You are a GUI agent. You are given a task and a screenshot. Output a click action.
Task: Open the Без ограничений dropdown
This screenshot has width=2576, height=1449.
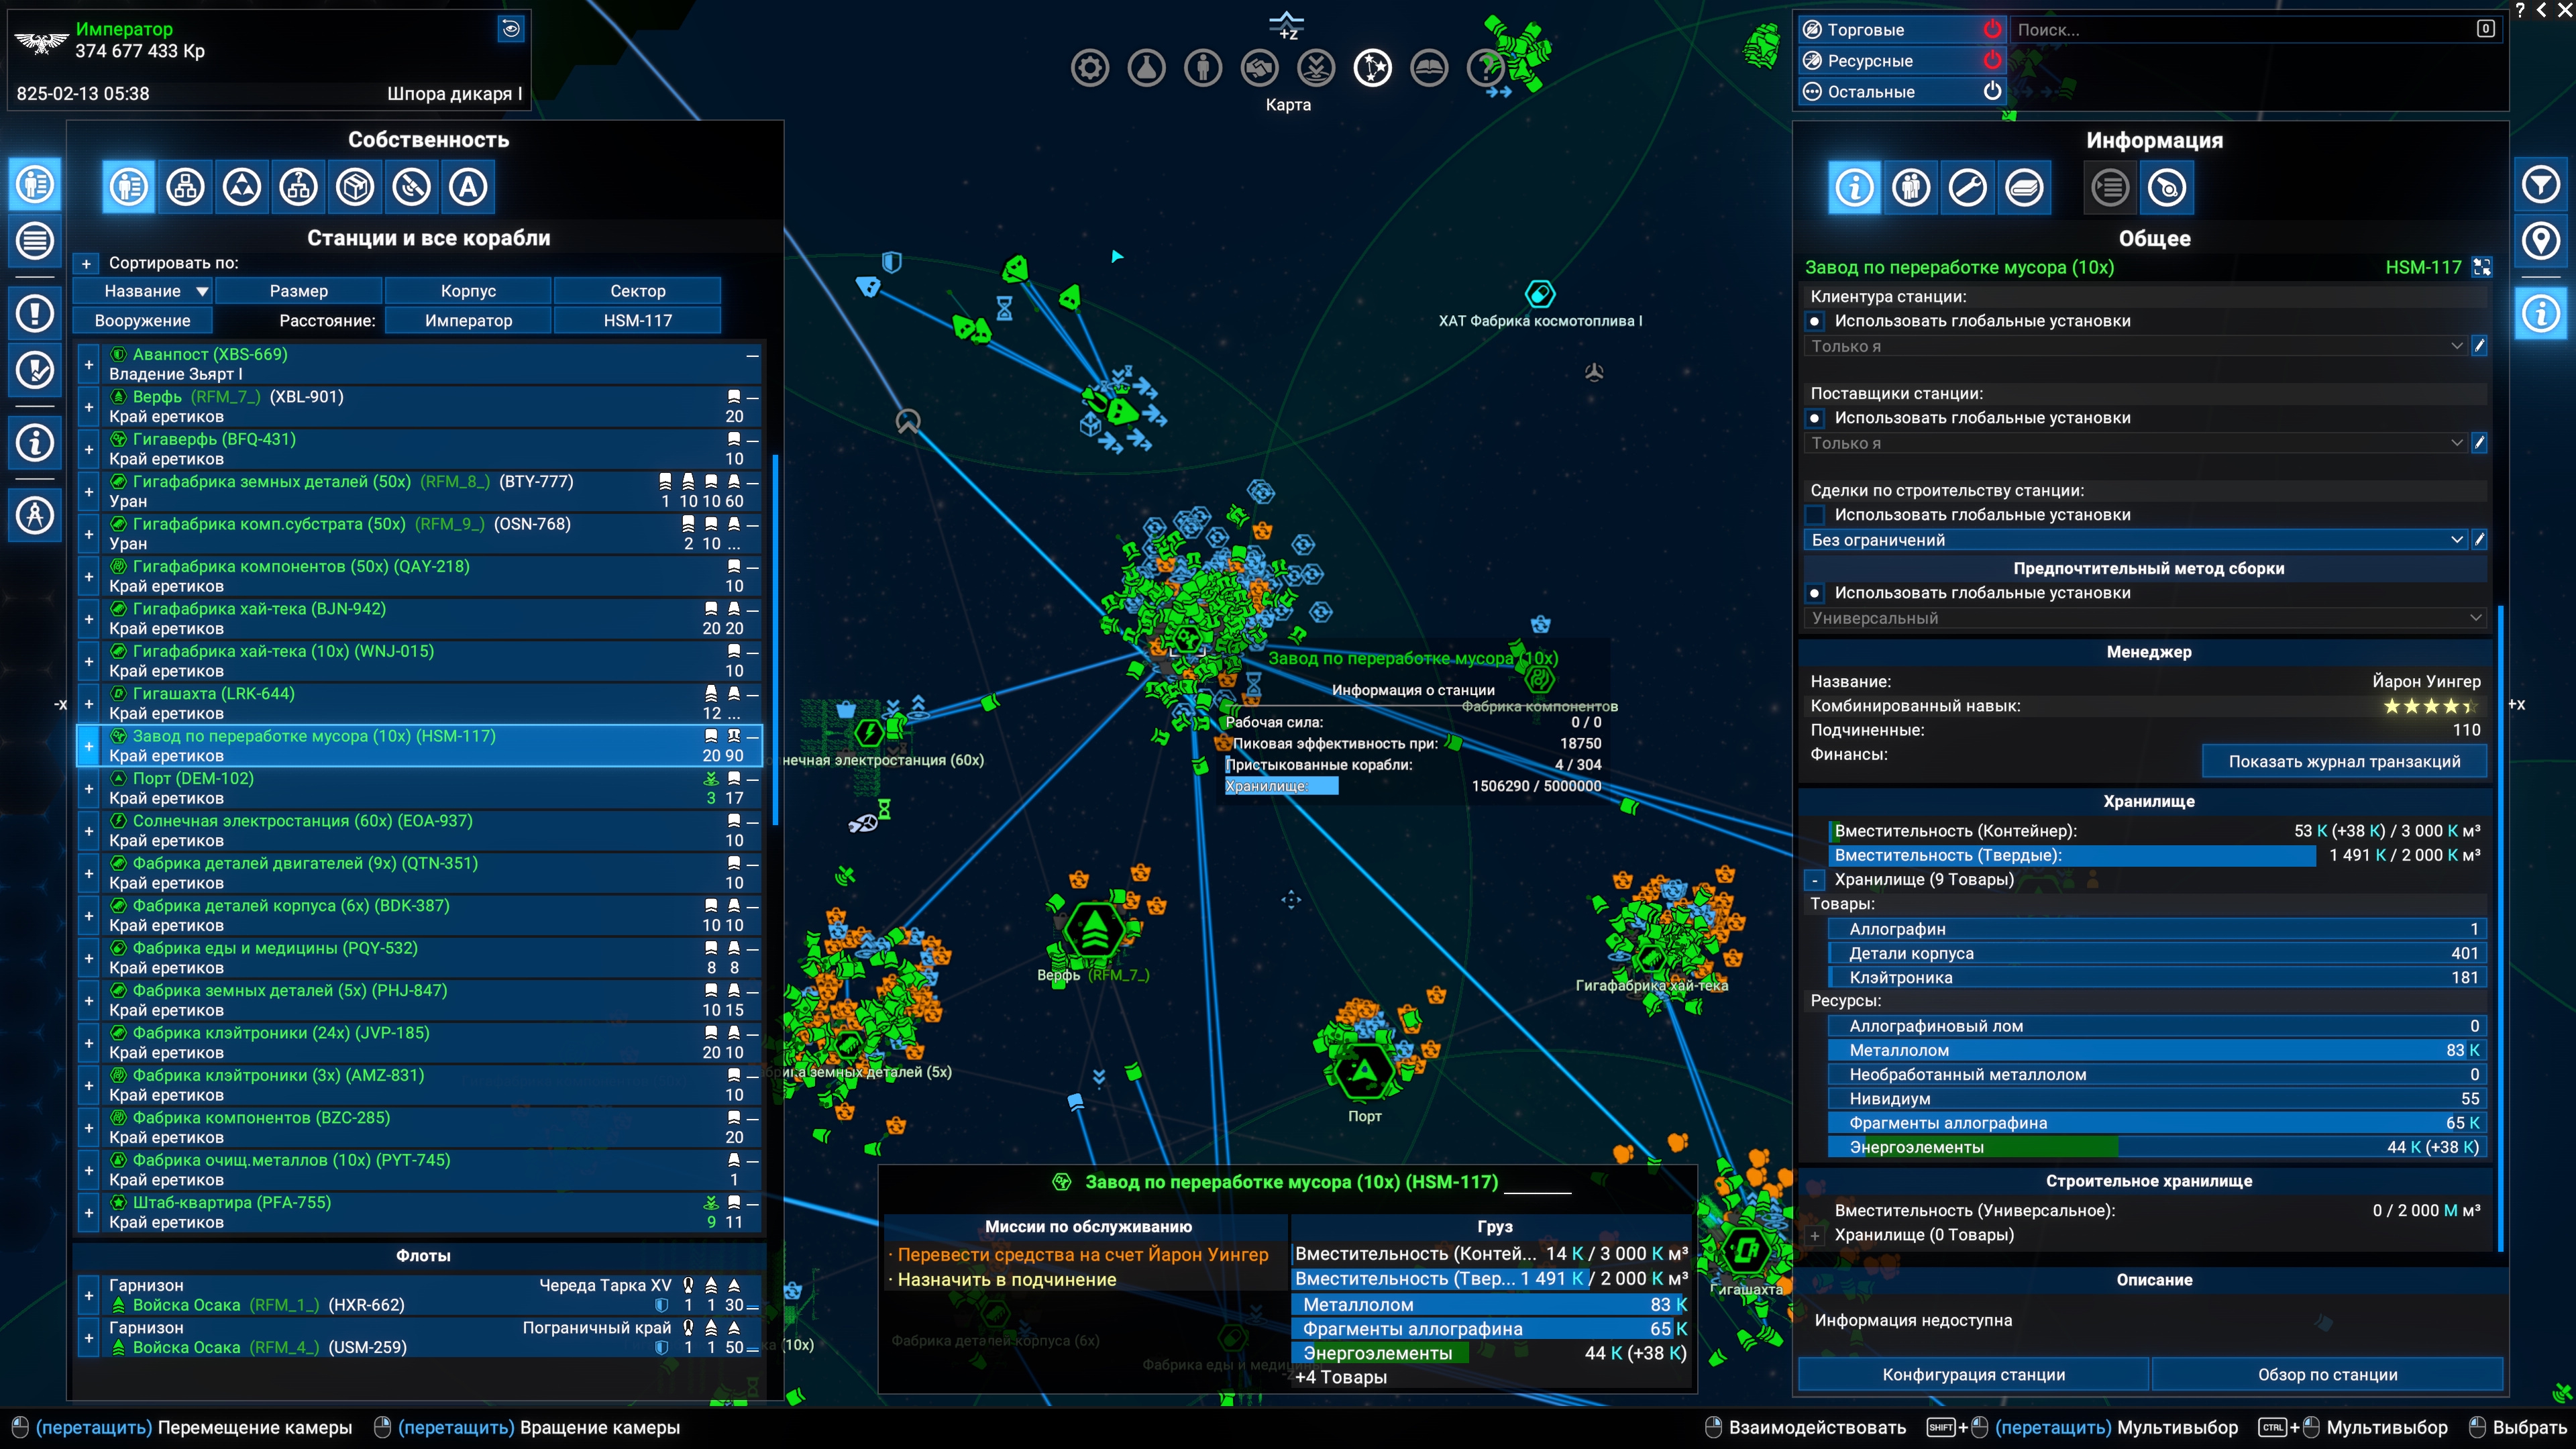pos(2136,540)
